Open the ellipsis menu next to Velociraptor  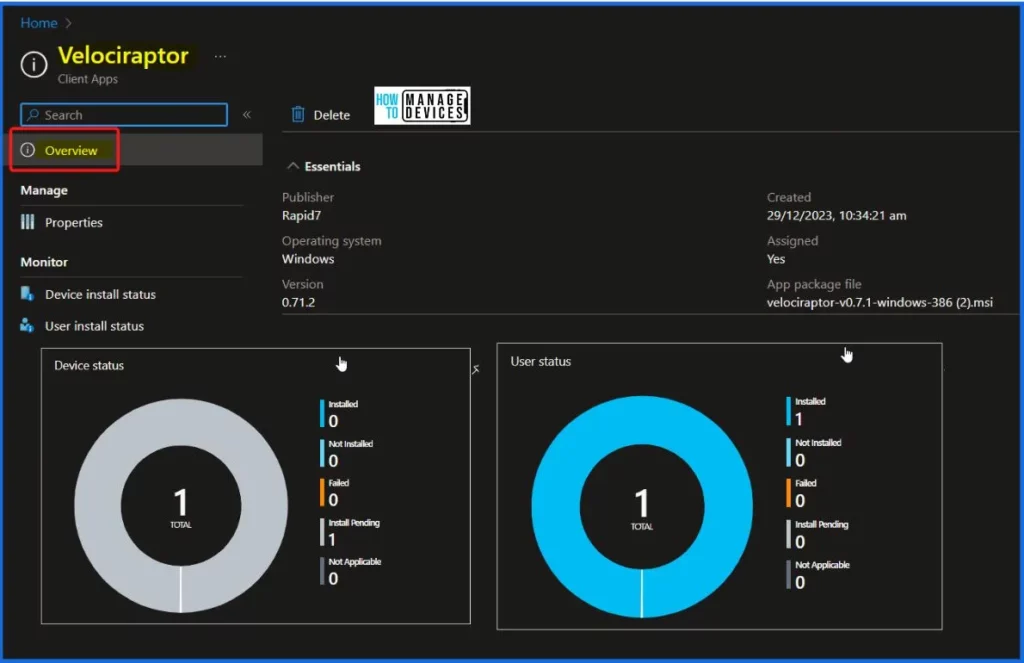tap(220, 57)
